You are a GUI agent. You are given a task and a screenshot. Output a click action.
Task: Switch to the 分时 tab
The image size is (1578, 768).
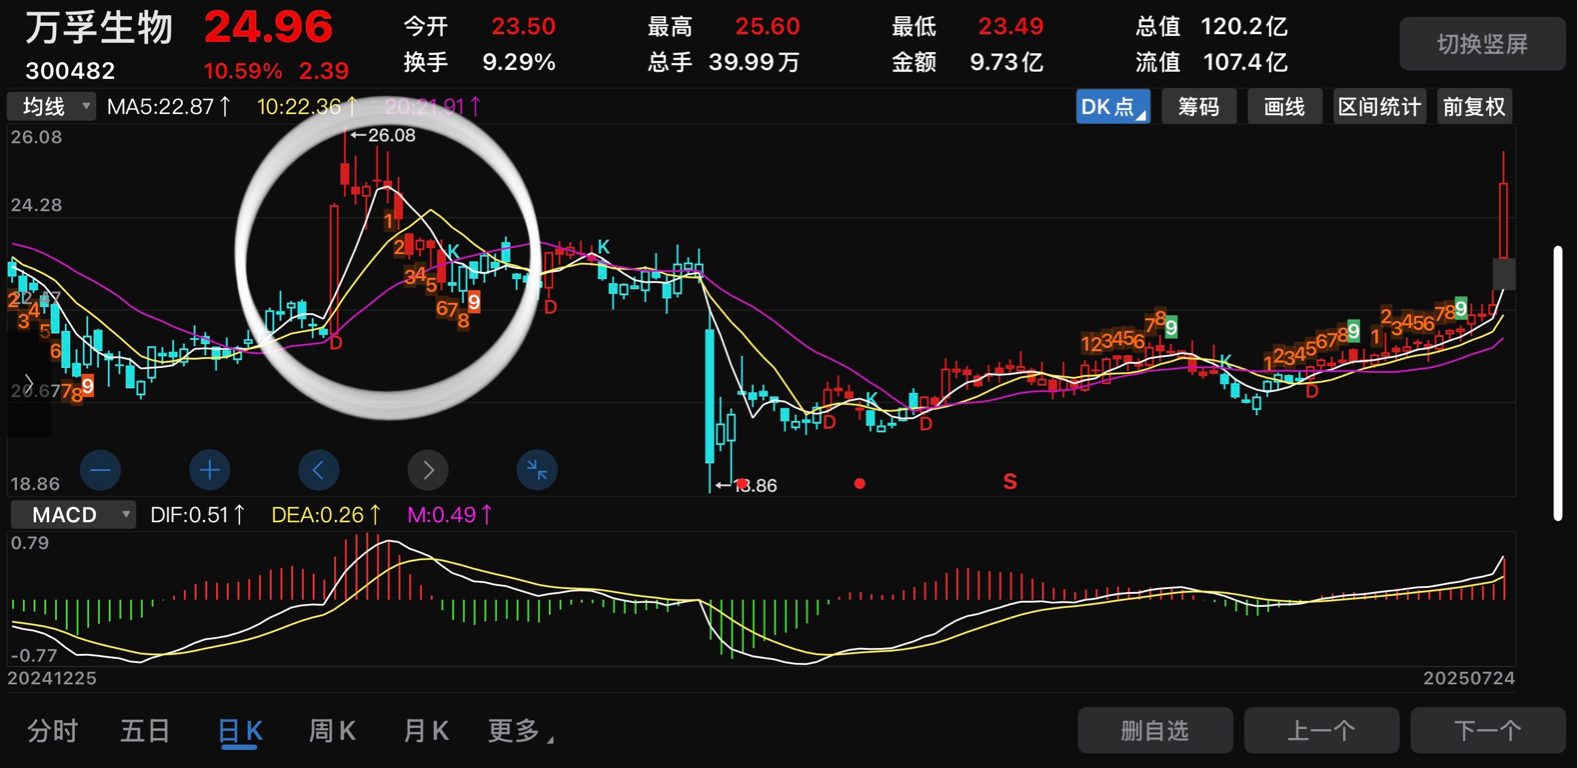52,731
